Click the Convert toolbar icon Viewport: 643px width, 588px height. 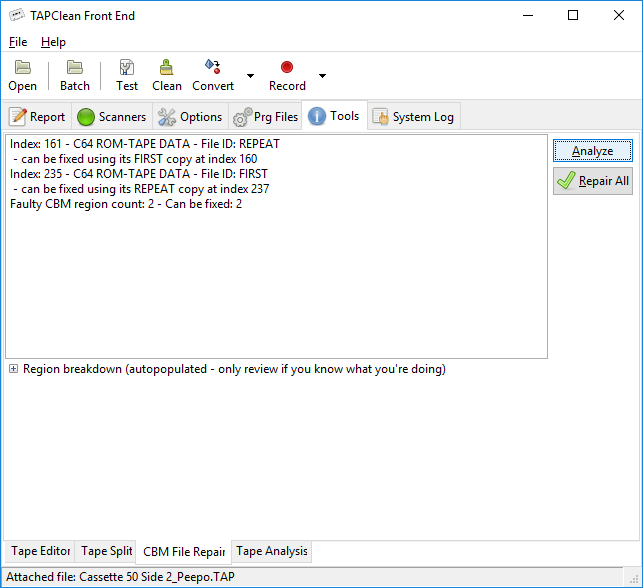[213, 67]
